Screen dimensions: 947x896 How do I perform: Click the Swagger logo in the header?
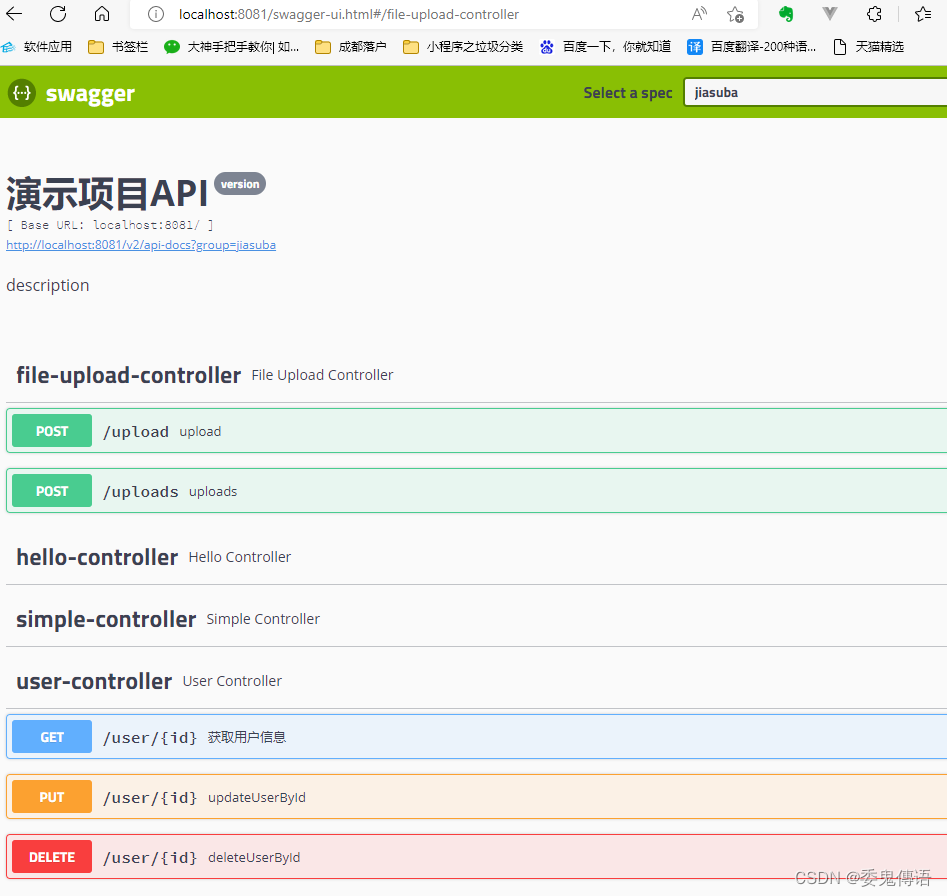pyautogui.click(x=70, y=92)
